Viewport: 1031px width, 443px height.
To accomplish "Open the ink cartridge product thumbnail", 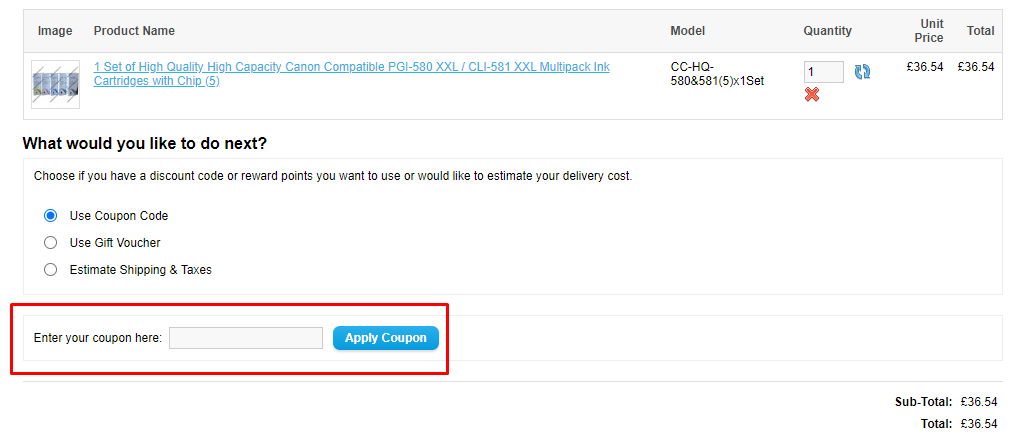I will pyautogui.click(x=55, y=84).
